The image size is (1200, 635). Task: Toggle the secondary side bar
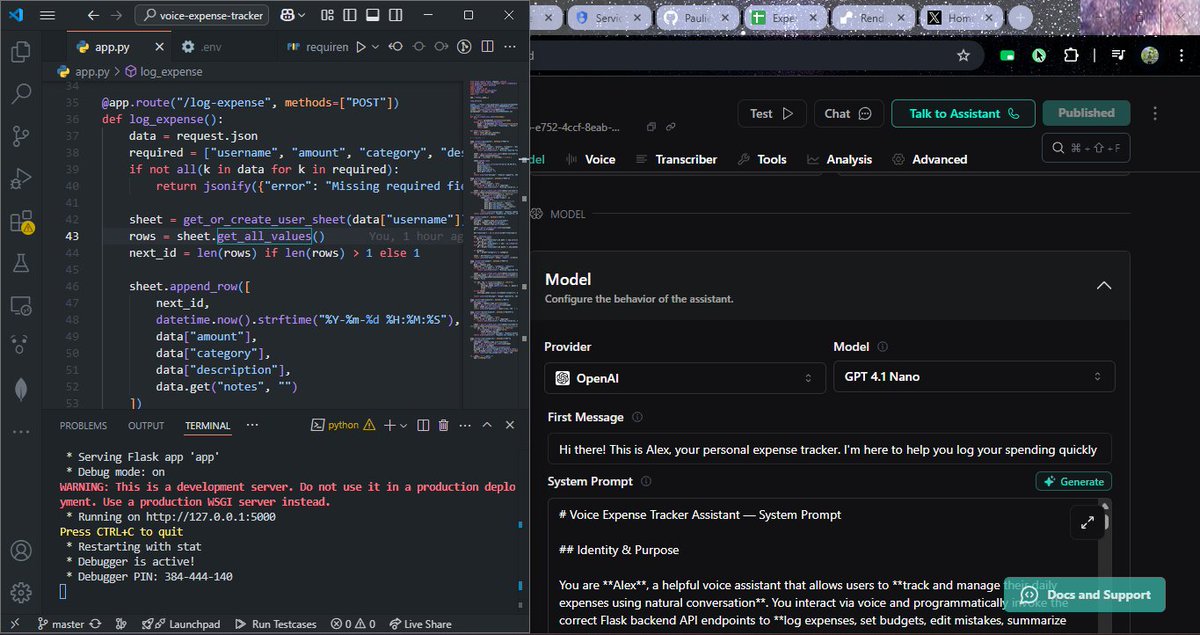(x=394, y=16)
